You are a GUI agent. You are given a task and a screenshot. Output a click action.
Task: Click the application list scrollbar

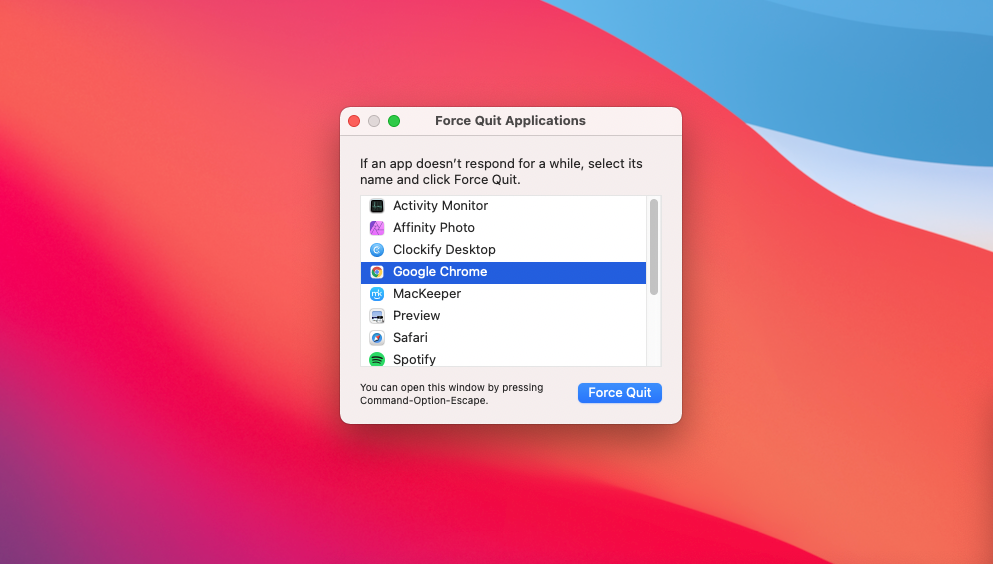pyautogui.click(x=654, y=247)
